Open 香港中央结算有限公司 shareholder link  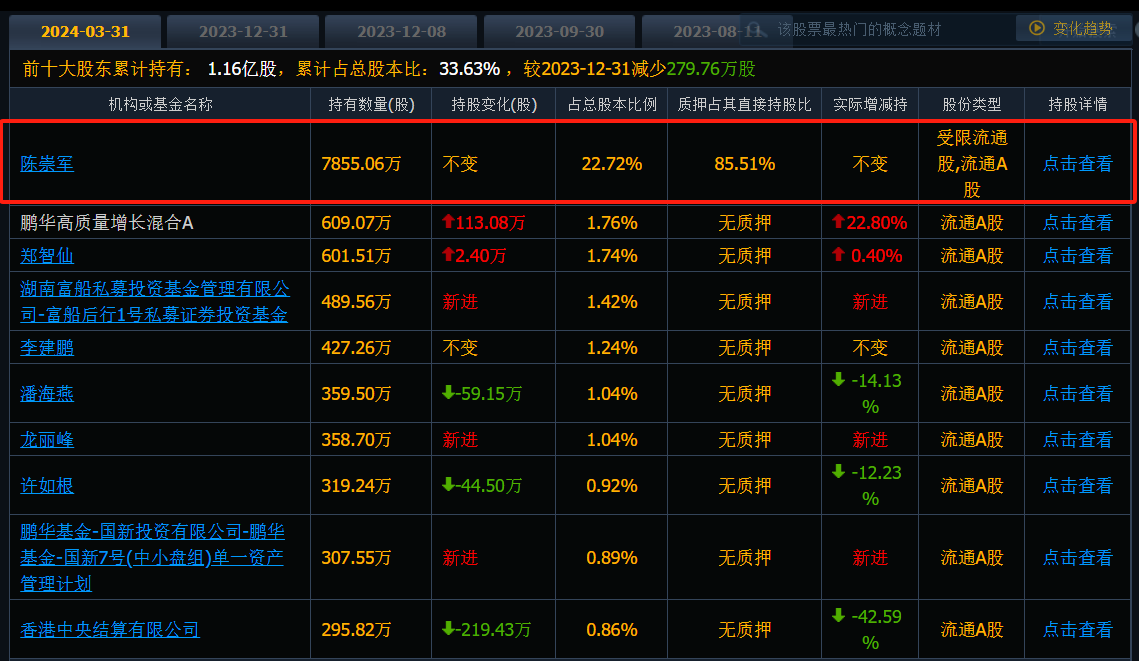pos(110,629)
